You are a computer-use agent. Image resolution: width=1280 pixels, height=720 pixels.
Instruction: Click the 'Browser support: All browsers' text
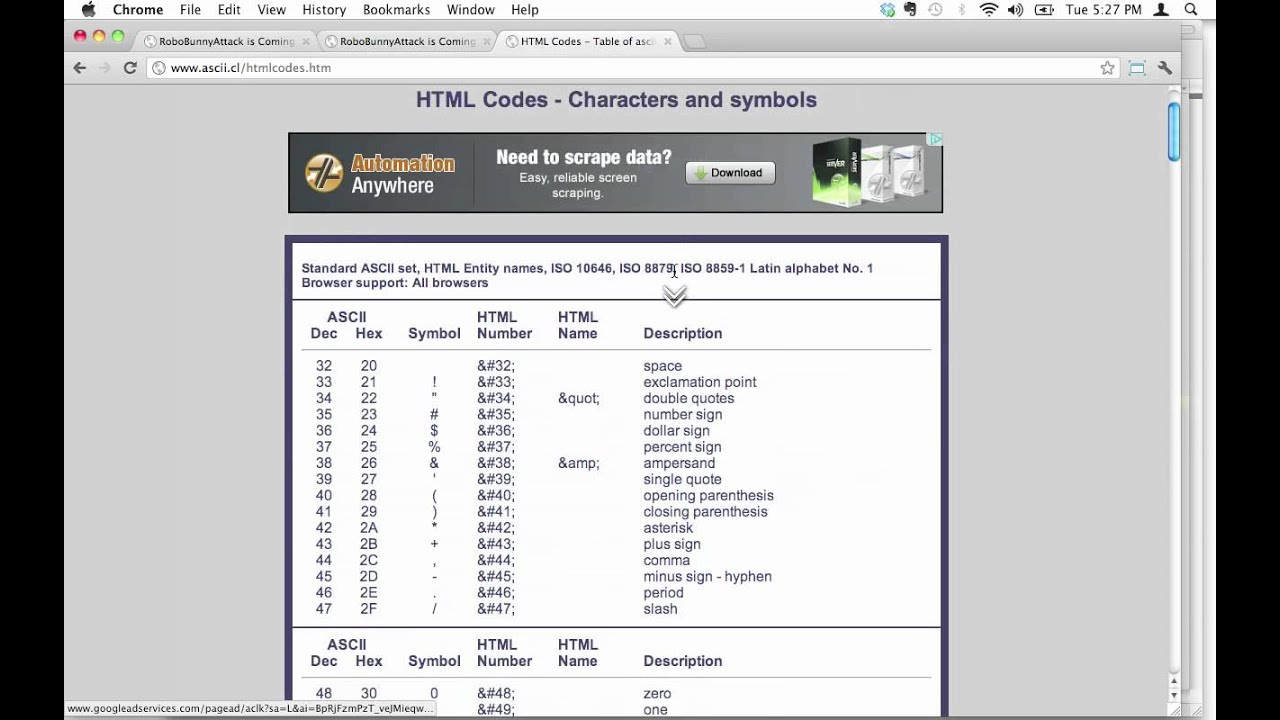pos(395,283)
